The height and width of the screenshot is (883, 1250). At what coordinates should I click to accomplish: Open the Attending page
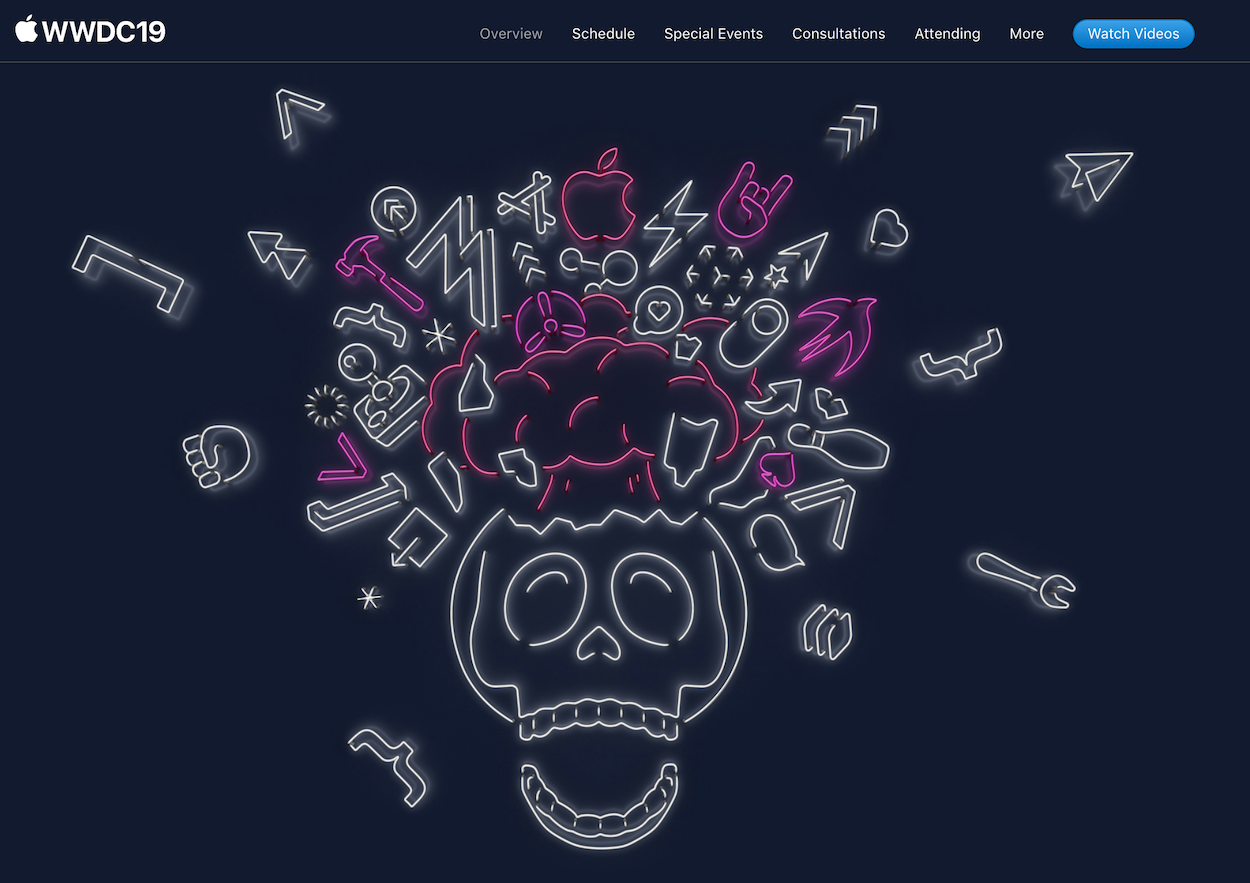947,33
